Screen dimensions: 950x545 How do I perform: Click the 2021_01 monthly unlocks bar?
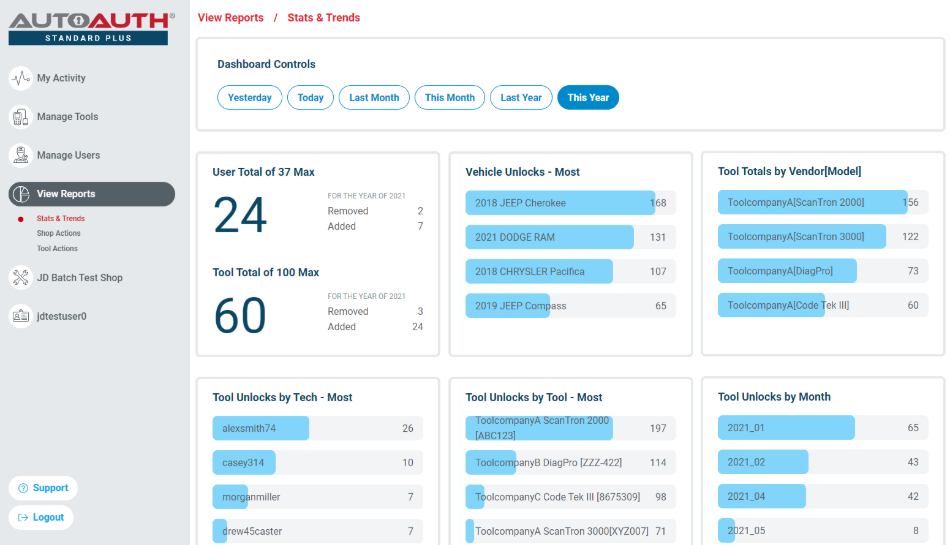point(786,428)
